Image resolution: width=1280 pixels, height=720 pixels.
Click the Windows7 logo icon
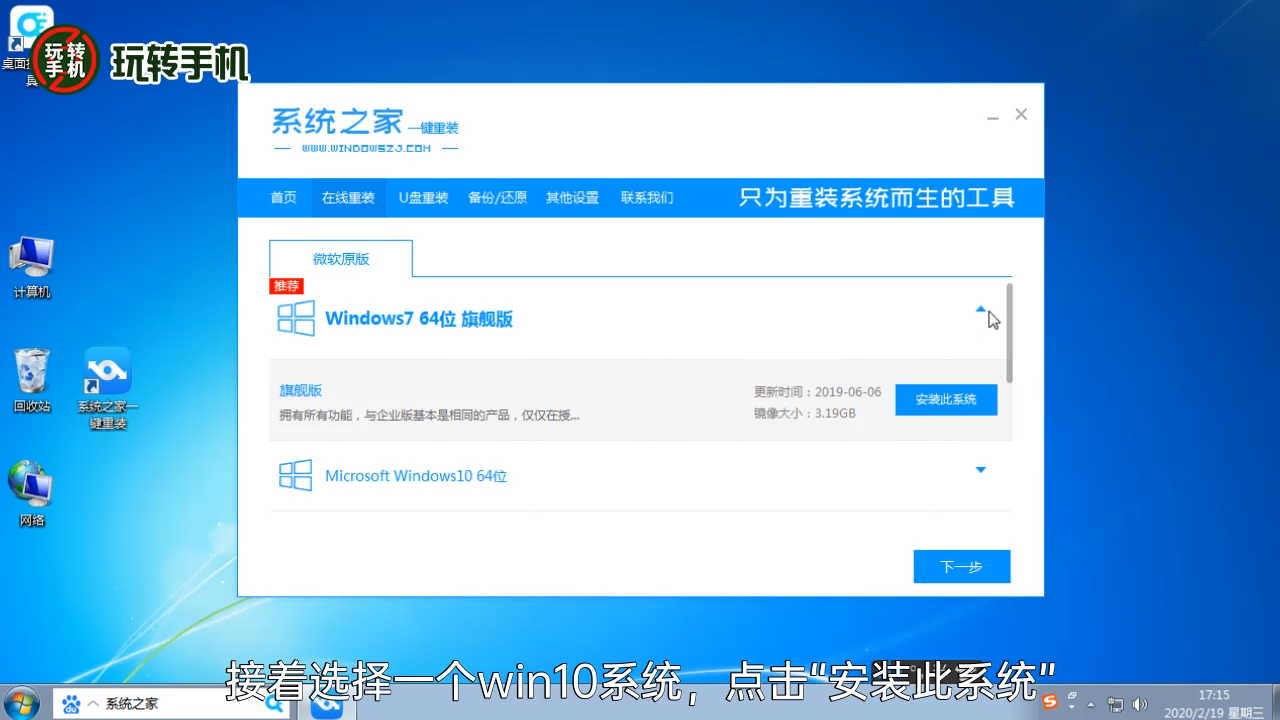296,318
